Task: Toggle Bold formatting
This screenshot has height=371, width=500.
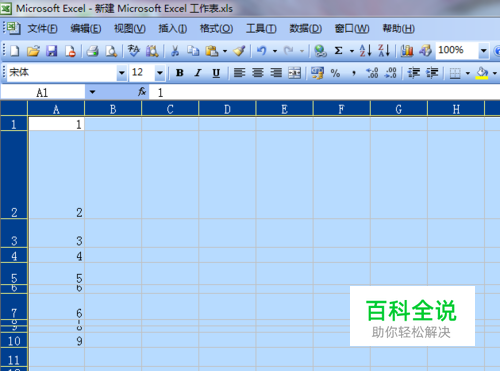Action: 180,72
